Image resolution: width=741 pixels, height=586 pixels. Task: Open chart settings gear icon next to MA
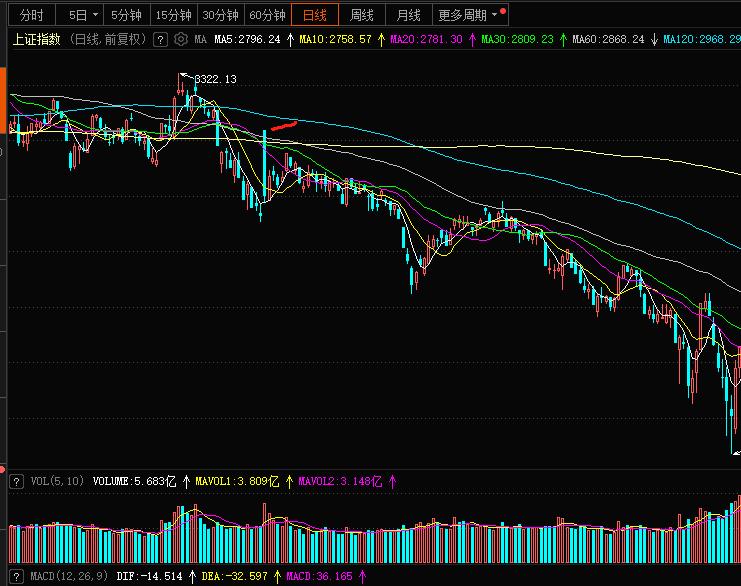point(180,39)
